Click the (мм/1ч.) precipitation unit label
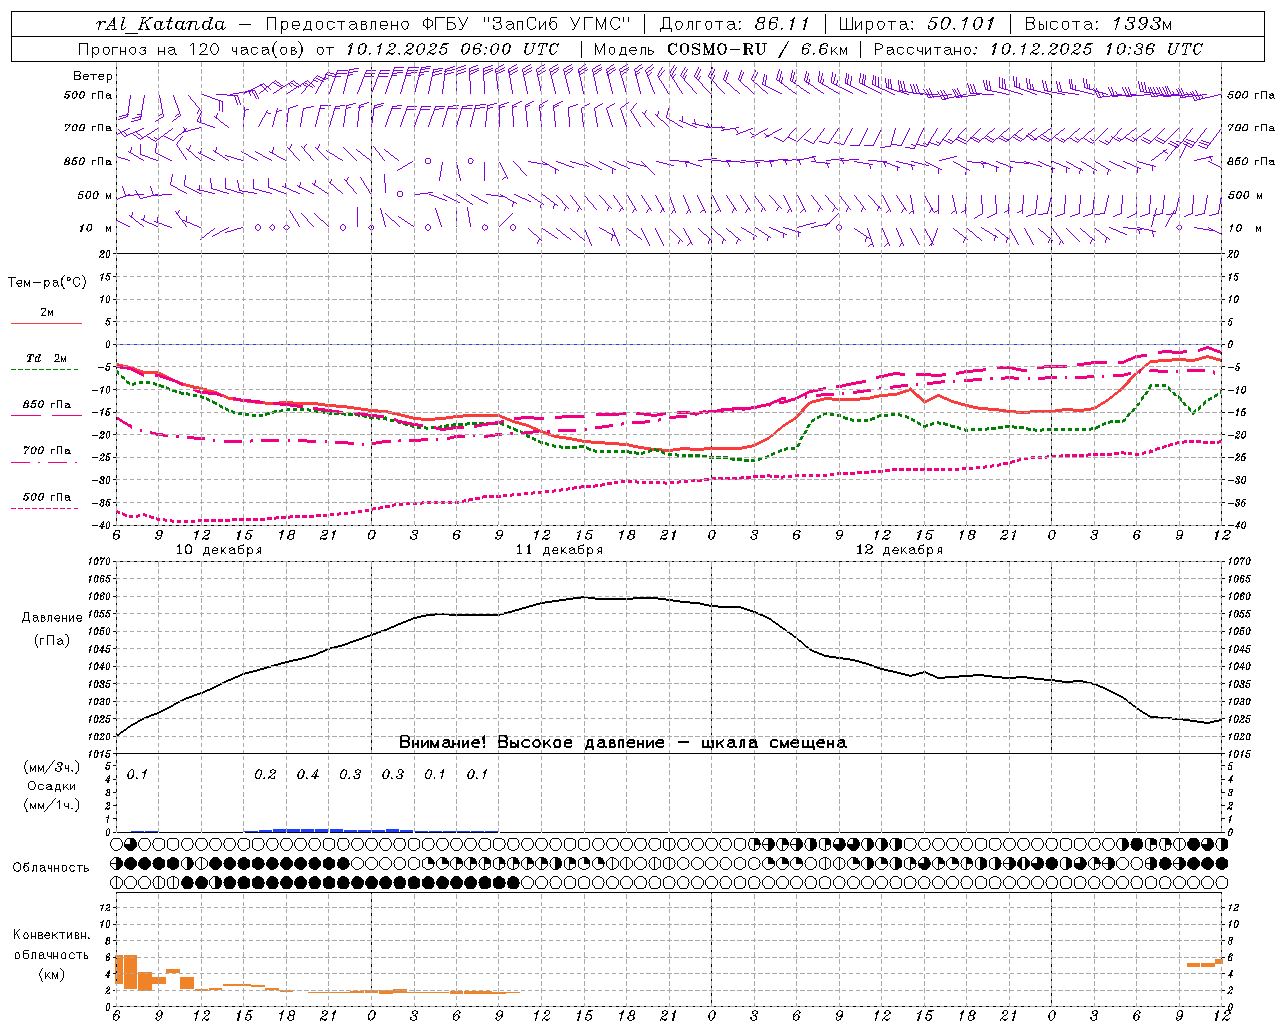The width and height of the screenshot is (1280, 1024). pyautogui.click(x=52, y=805)
